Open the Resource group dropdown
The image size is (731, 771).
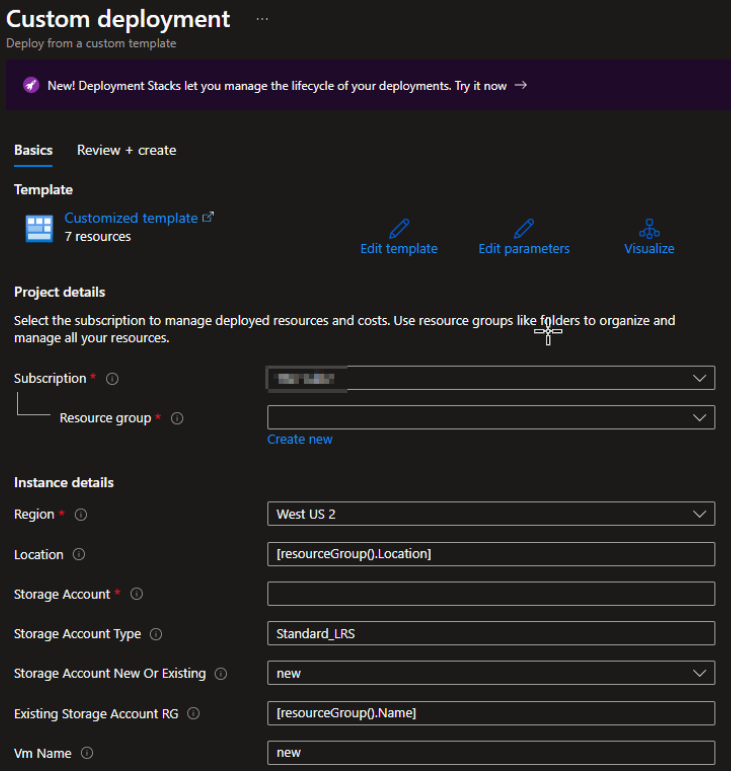(x=490, y=417)
